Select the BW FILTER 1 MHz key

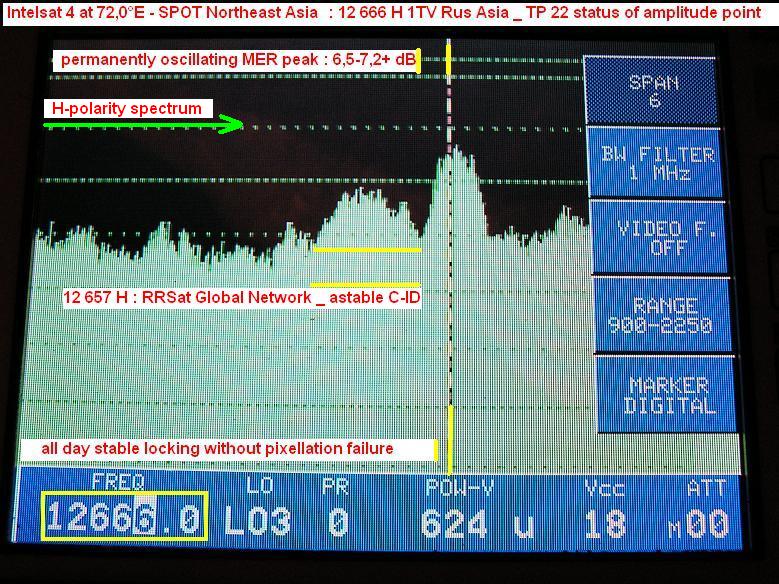point(658,162)
